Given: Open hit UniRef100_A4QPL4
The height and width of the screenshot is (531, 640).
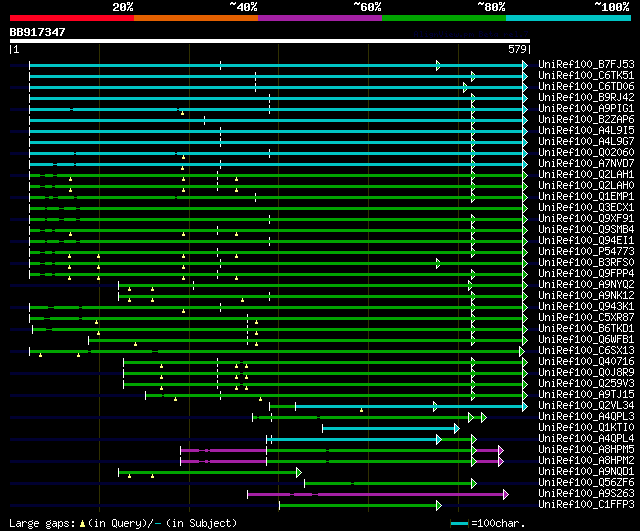Looking at the screenshot, I should [586, 439].
